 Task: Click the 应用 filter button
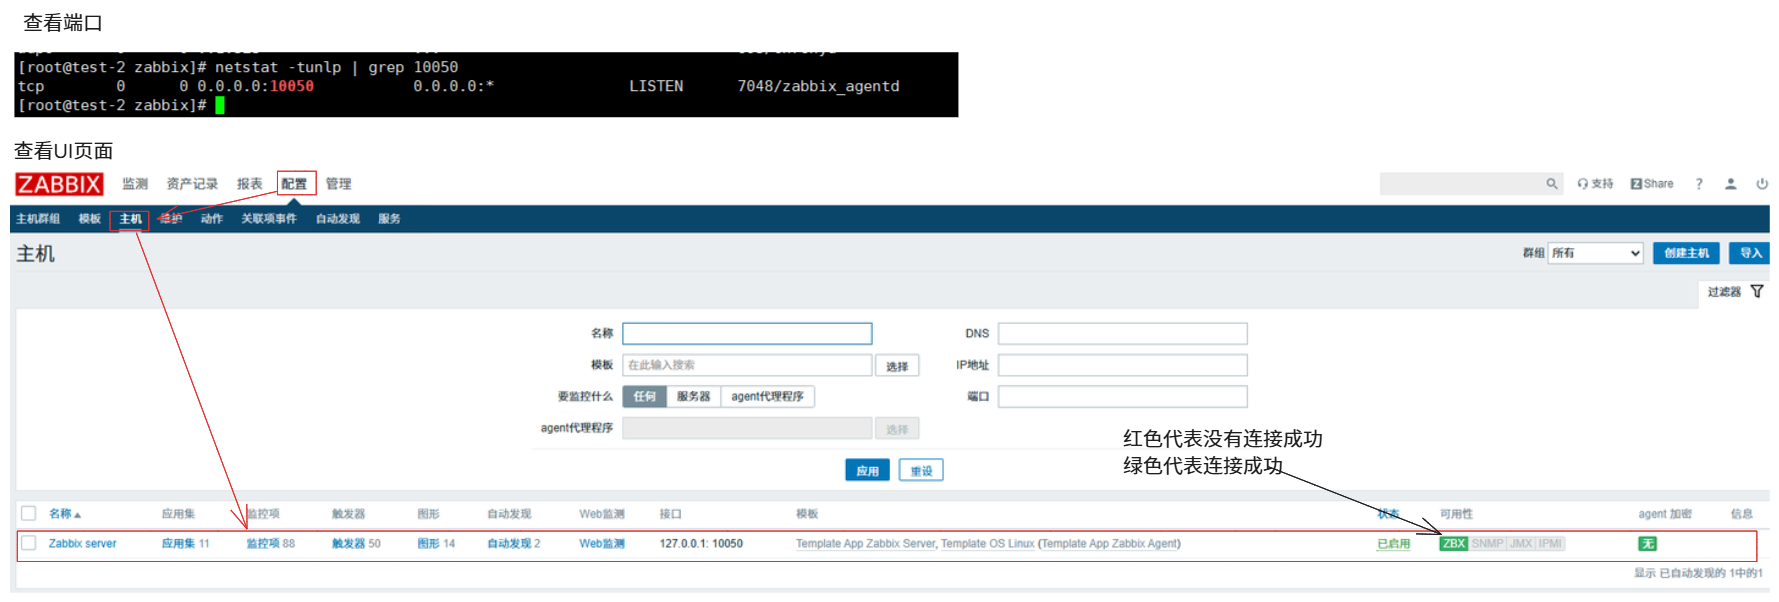point(867,471)
